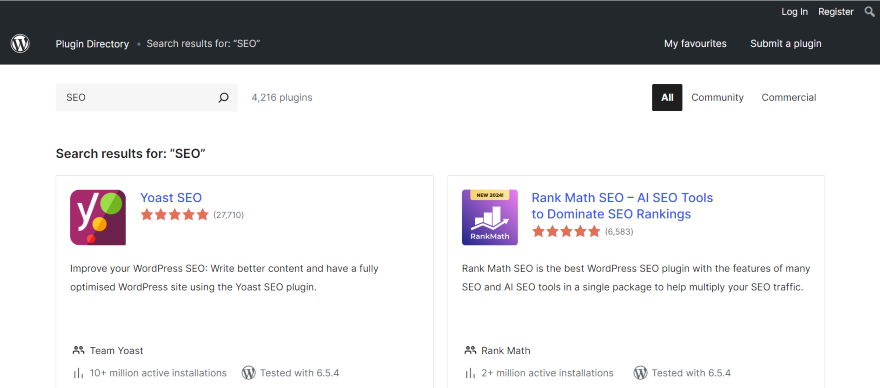Click the Search results for: "SEO" breadcrumb
Image resolution: width=880 pixels, height=388 pixels.
tap(203, 44)
